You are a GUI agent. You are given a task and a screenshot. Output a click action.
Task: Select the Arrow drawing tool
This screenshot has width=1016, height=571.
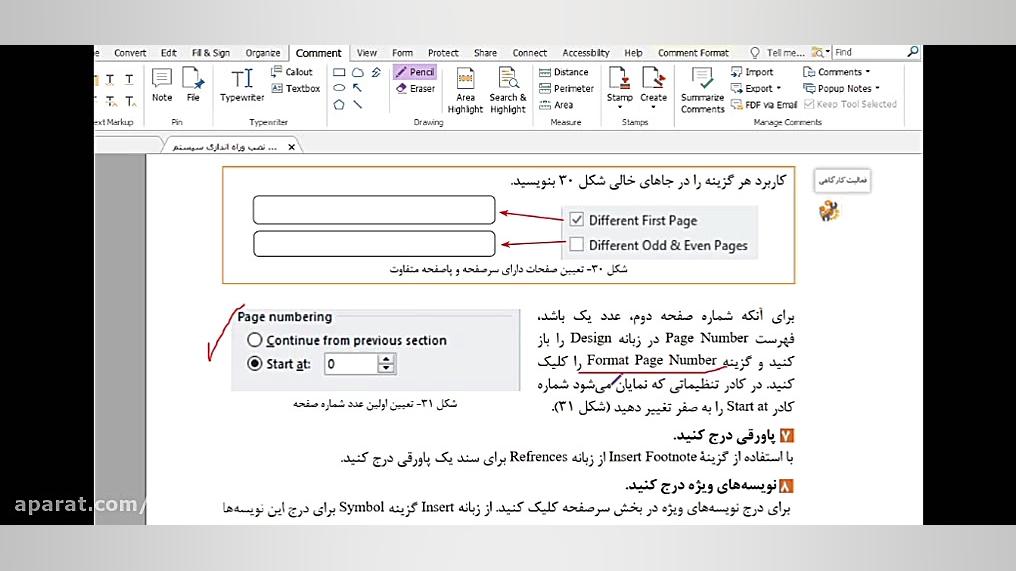[358, 88]
